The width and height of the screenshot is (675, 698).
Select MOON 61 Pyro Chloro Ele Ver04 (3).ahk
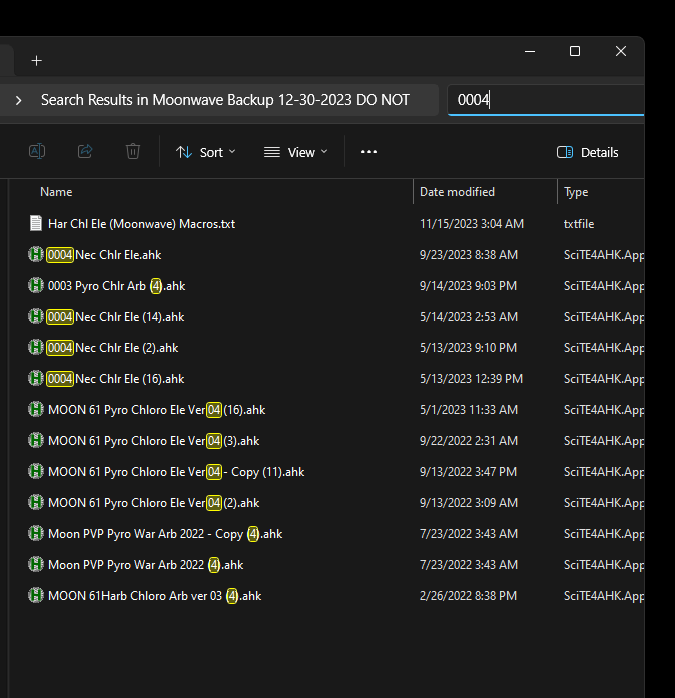[x=153, y=441]
